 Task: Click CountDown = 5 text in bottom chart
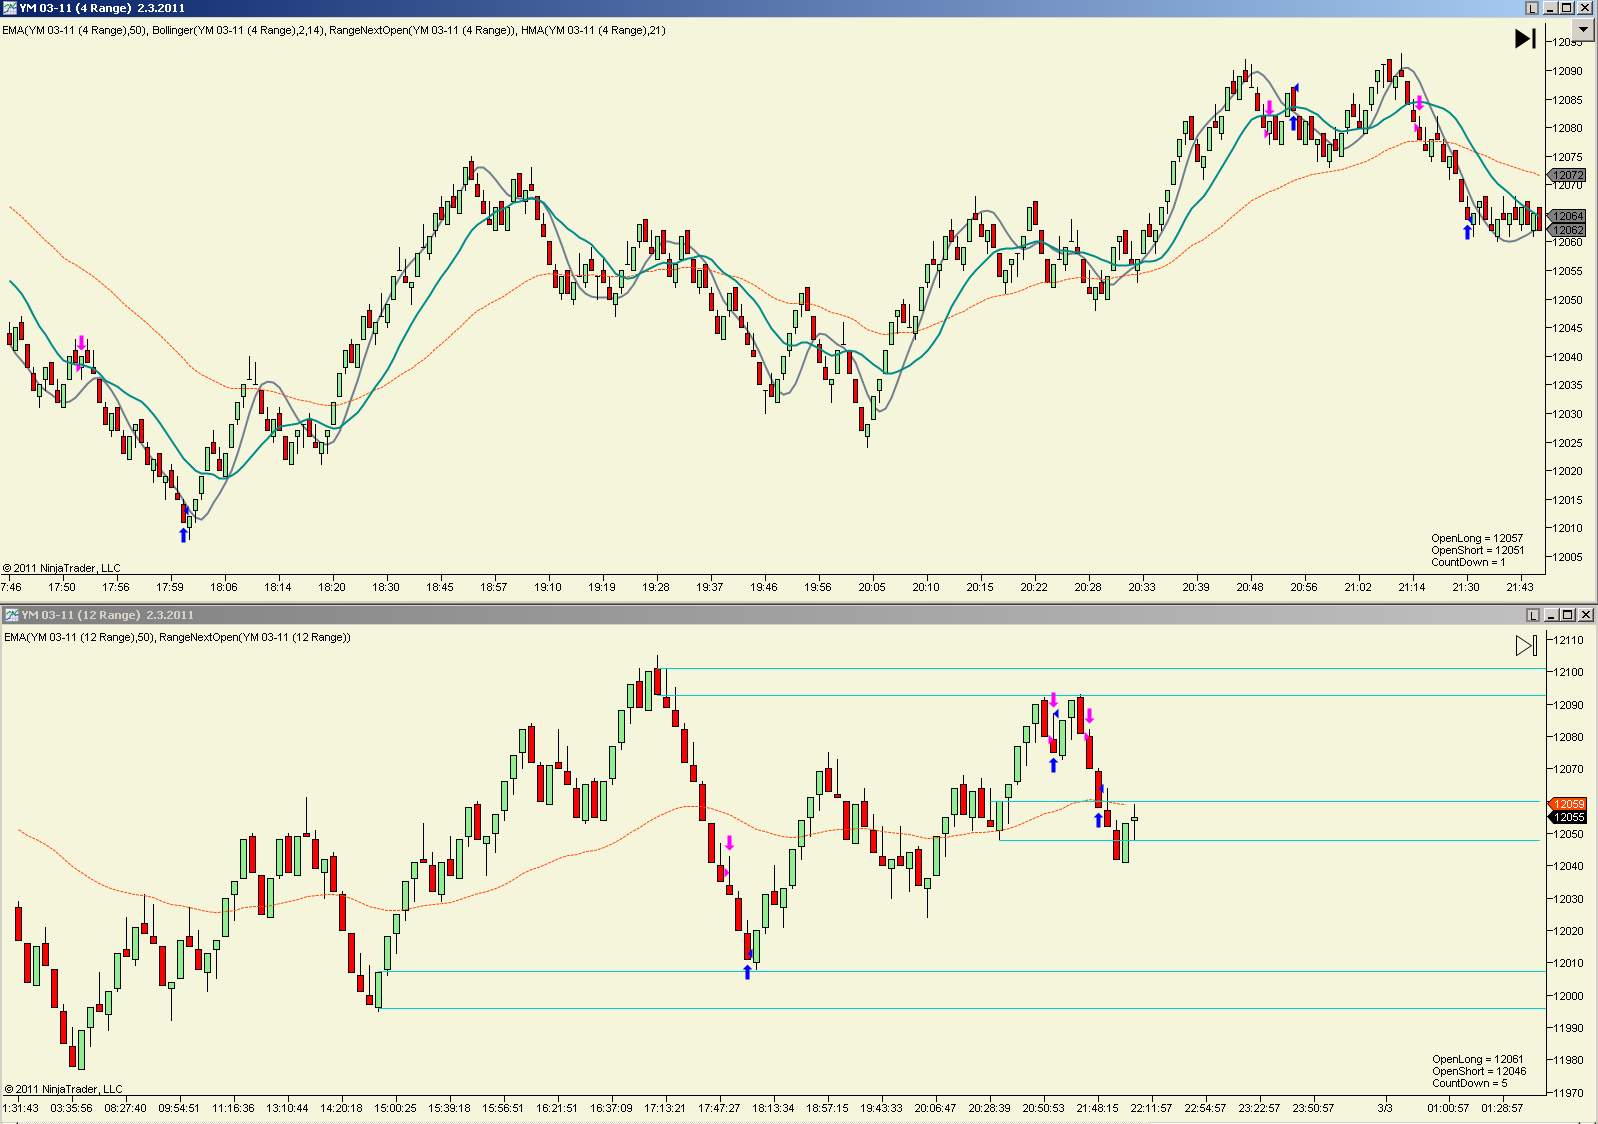(1470, 1083)
